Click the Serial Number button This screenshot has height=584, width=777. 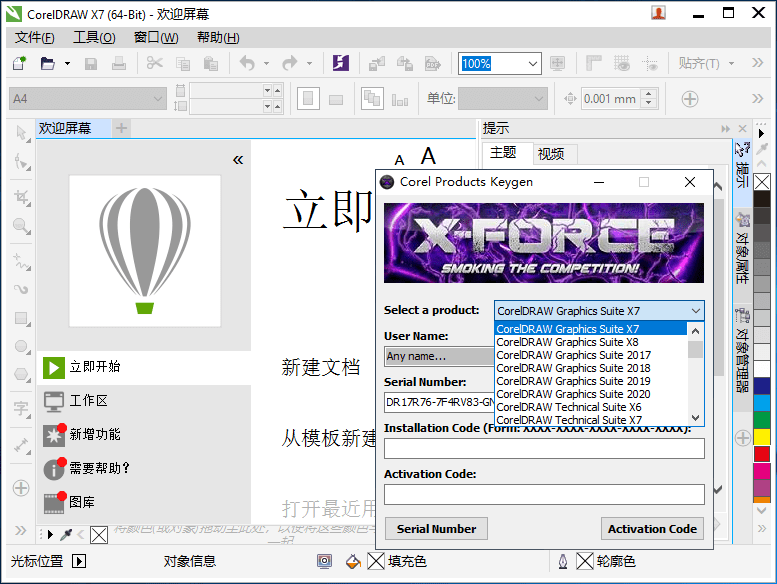click(x=436, y=529)
